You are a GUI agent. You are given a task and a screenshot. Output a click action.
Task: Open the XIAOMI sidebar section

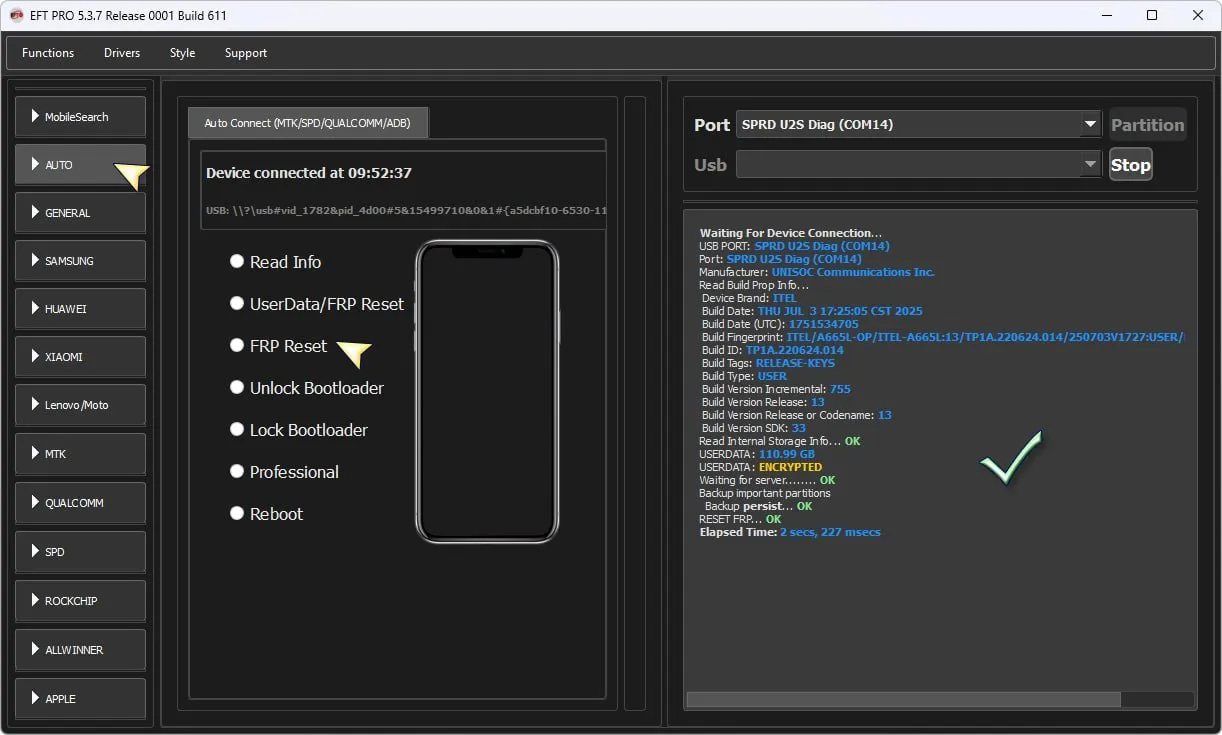point(80,357)
